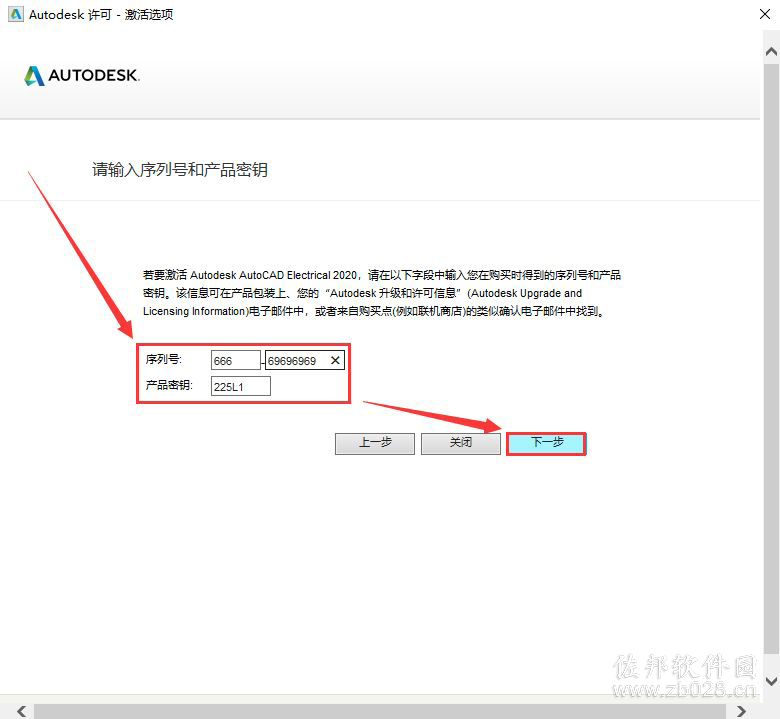Click the instruction paragraph mentioning AutoCAD Electrical 2020

(382, 293)
